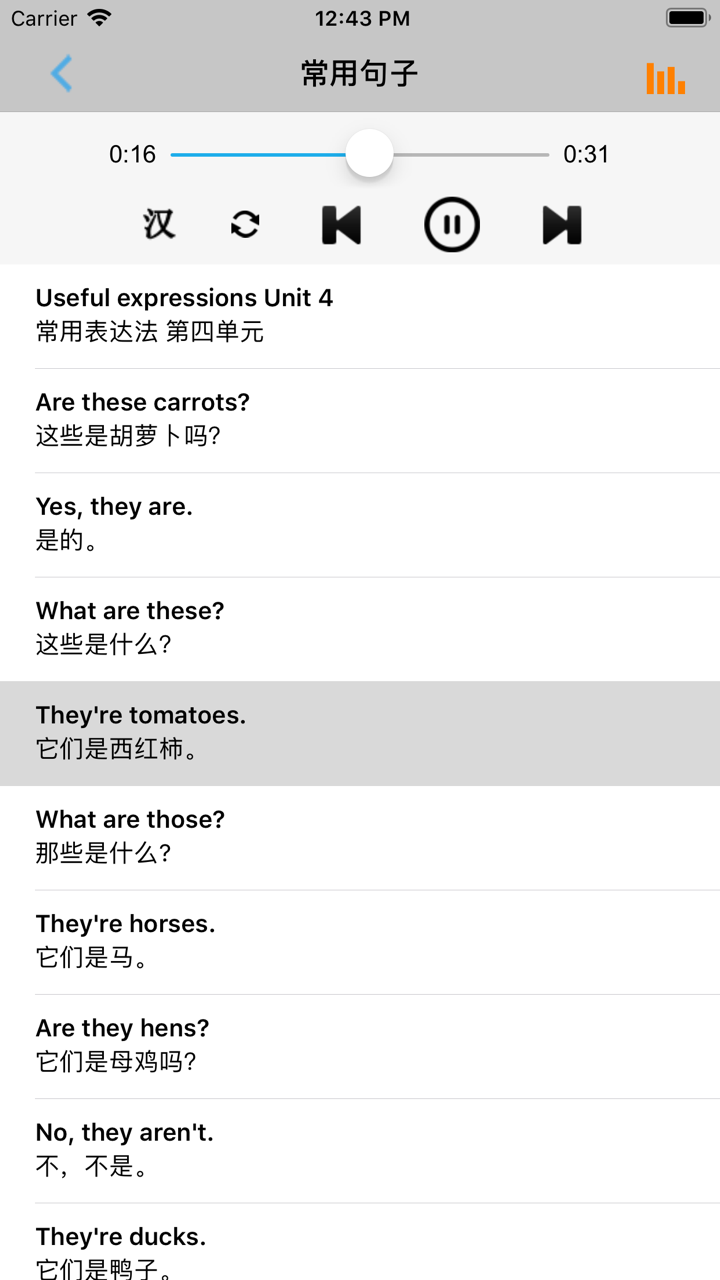Open the orange audio bars icon

665,78
